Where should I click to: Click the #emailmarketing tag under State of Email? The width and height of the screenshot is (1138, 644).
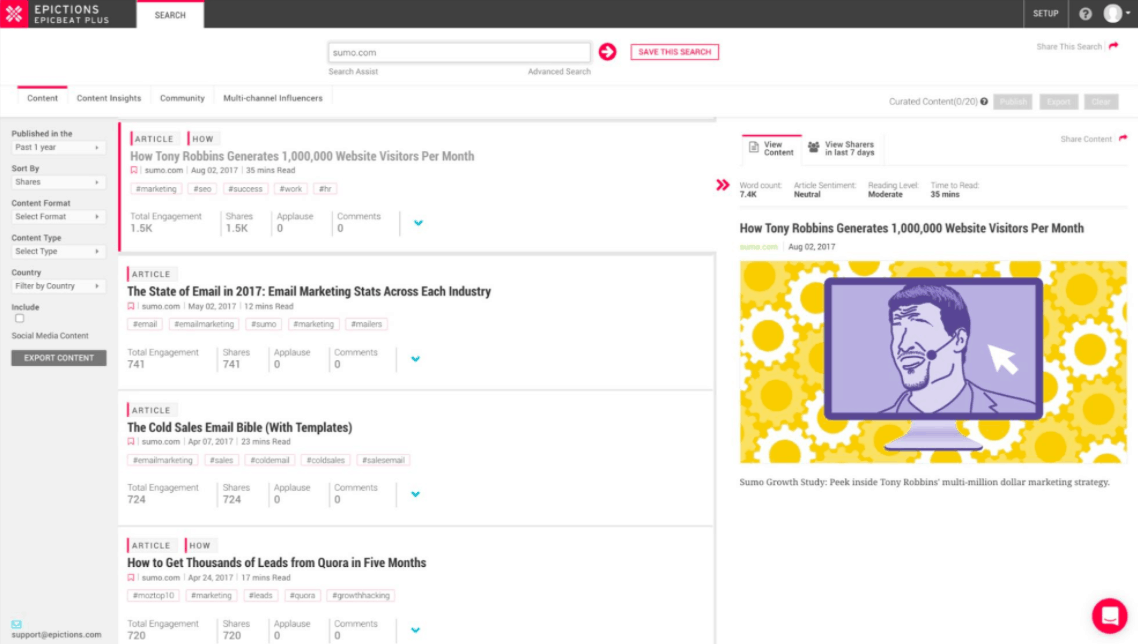[204, 325]
